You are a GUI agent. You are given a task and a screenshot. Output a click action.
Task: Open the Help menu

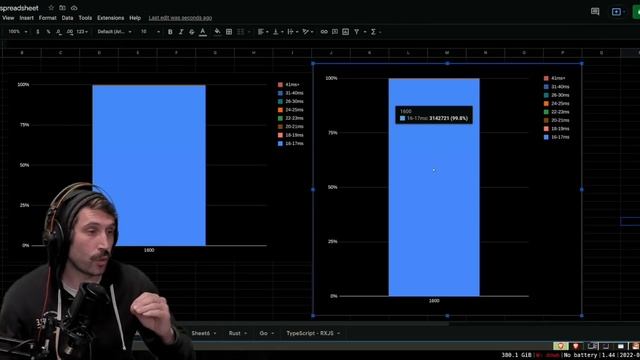[135, 18]
